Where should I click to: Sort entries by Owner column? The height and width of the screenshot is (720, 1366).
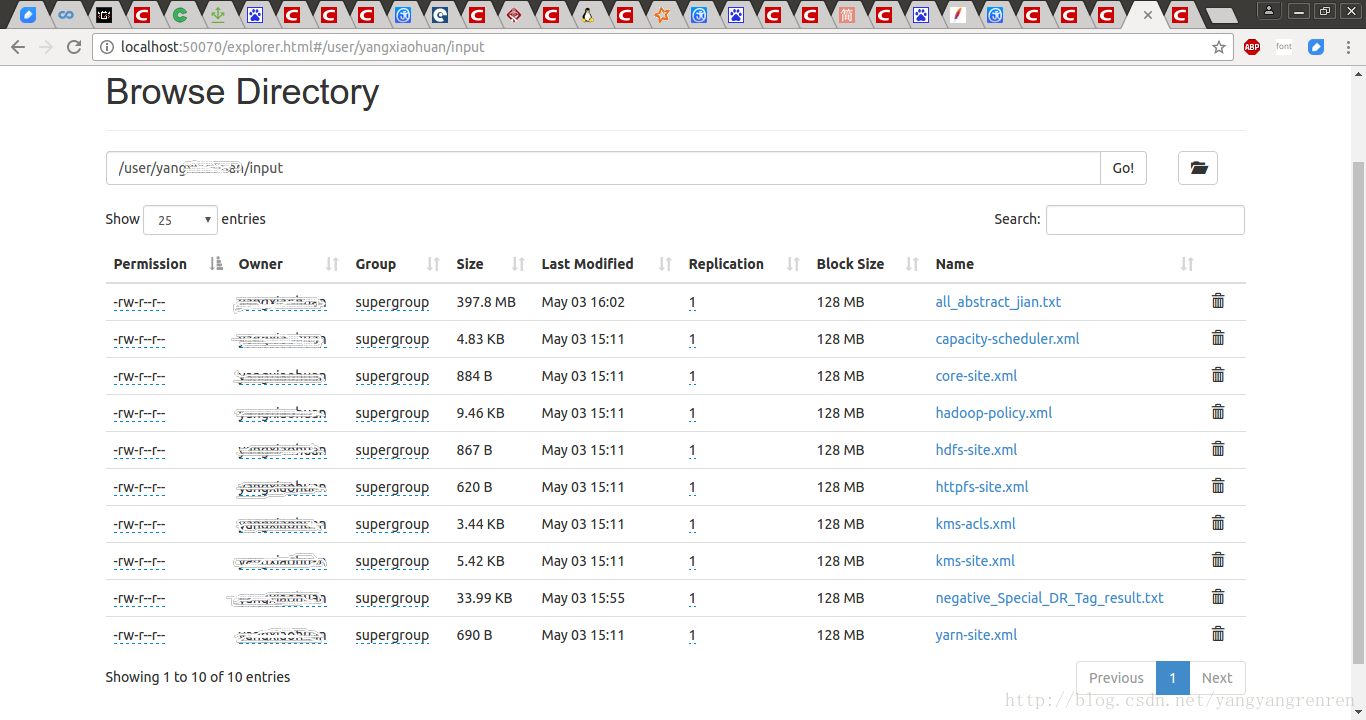point(289,264)
